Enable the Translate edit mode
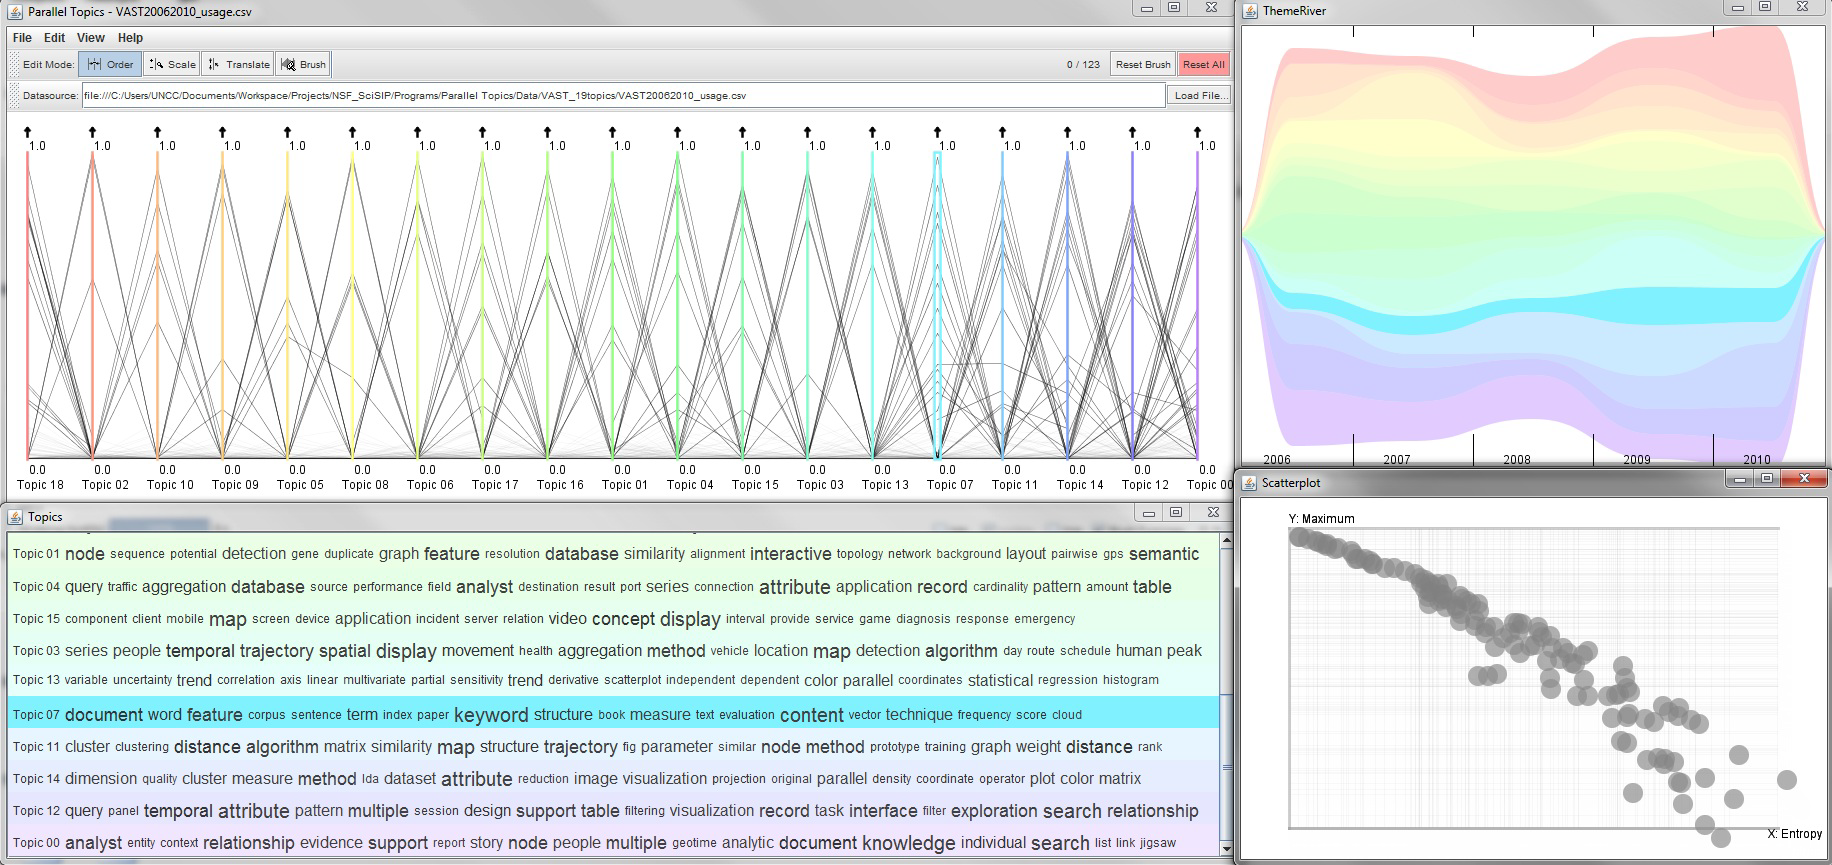The image size is (1832, 865). coord(238,65)
